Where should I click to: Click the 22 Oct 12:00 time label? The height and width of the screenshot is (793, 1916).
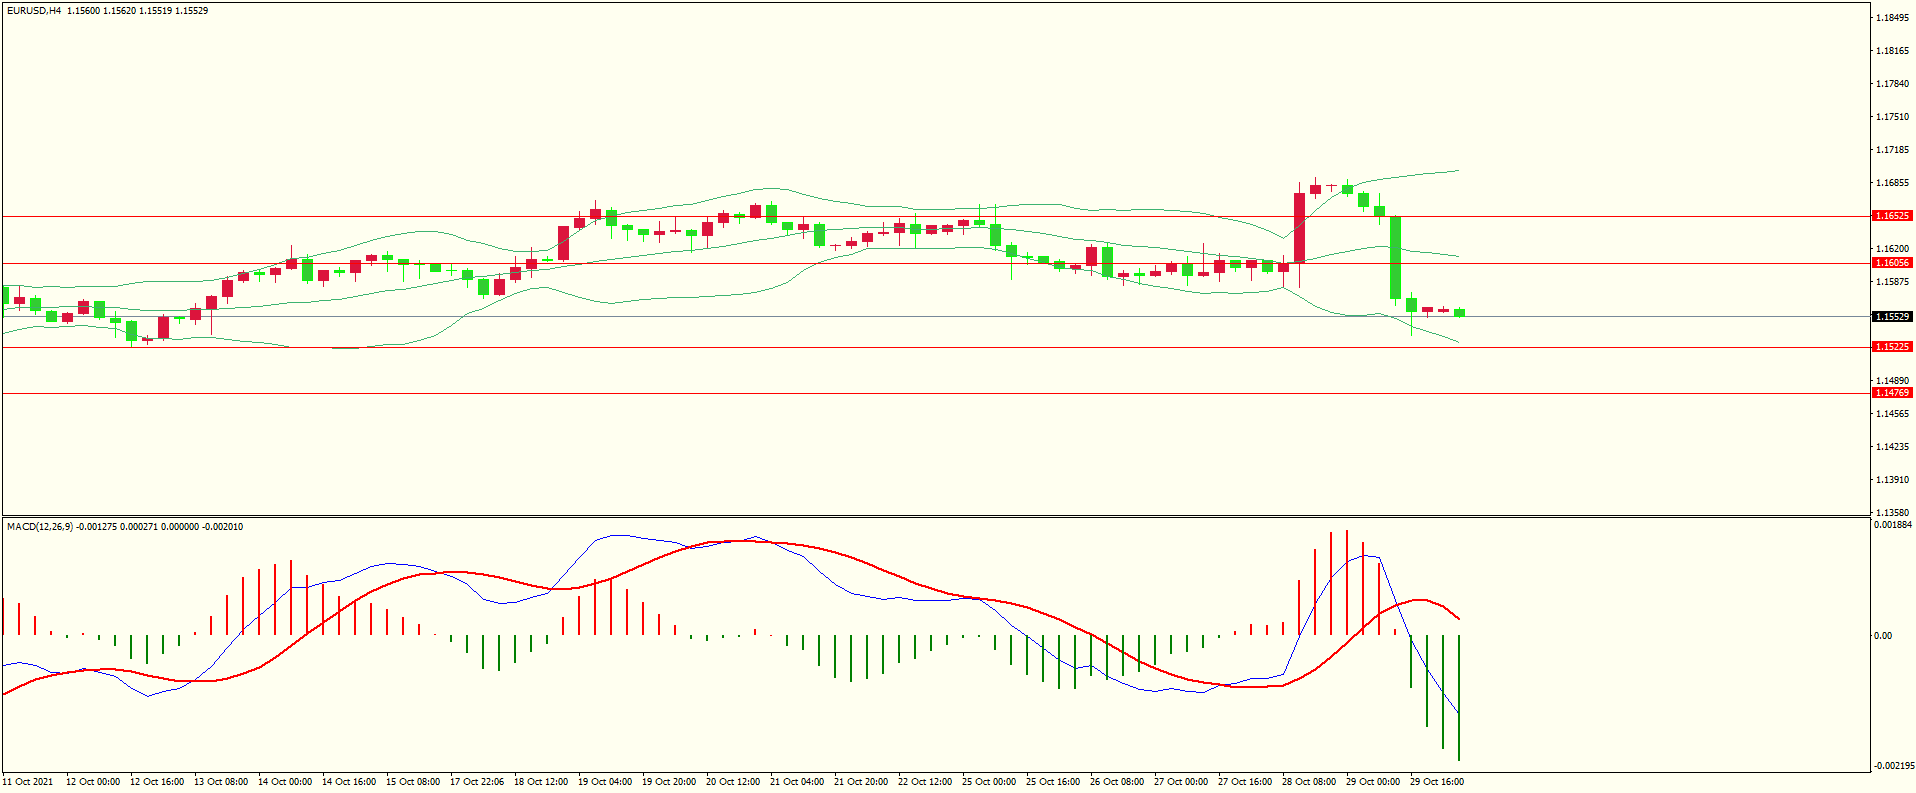(925, 782)
